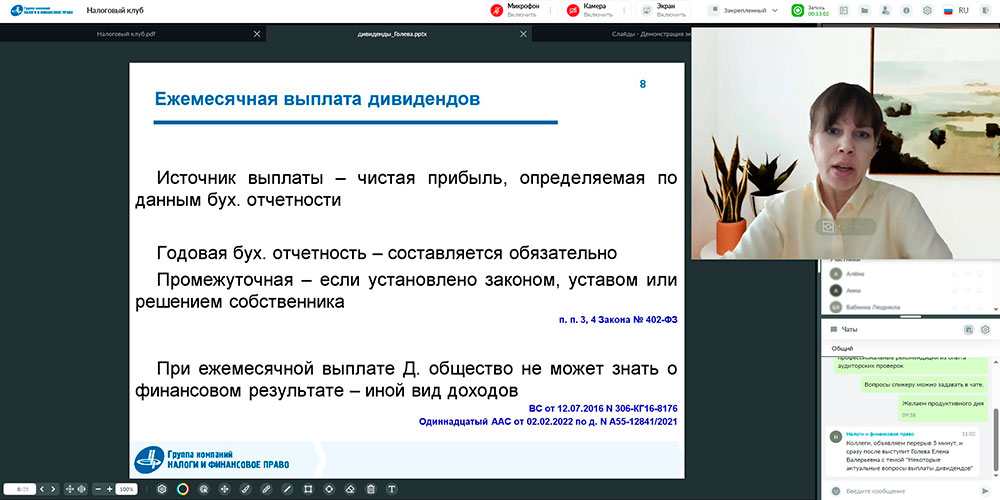
Task: Open the RU language selector
Action: click(963, 10)
